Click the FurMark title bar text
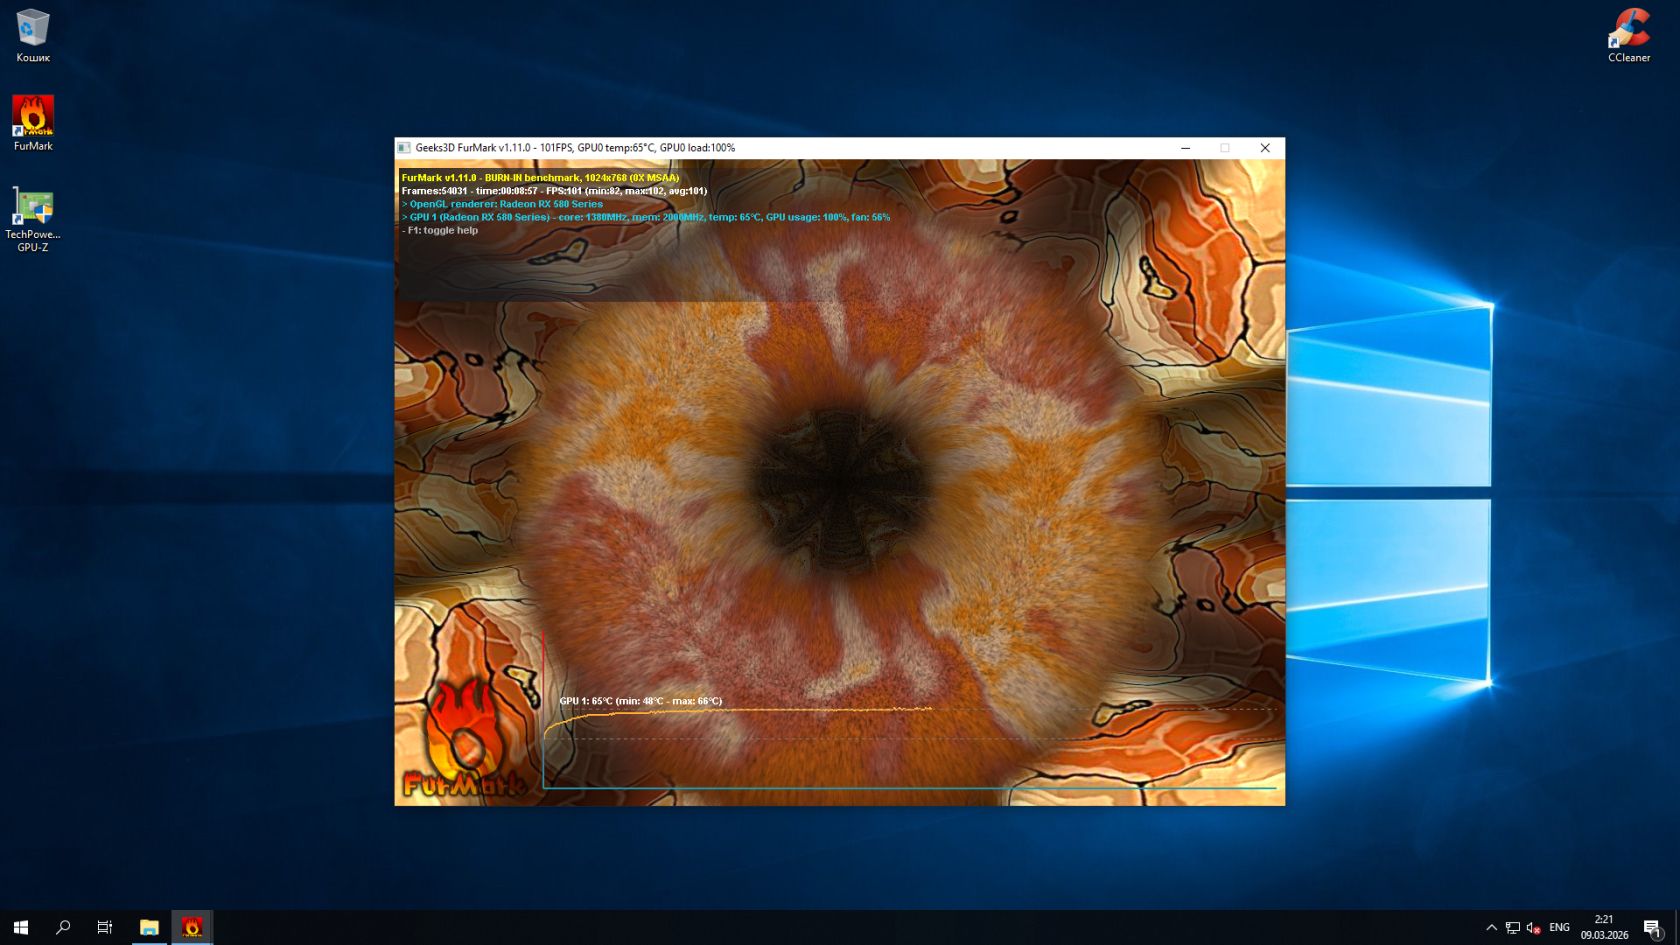The height and width of the screenshot is (945, 1680). coord(575,148)
